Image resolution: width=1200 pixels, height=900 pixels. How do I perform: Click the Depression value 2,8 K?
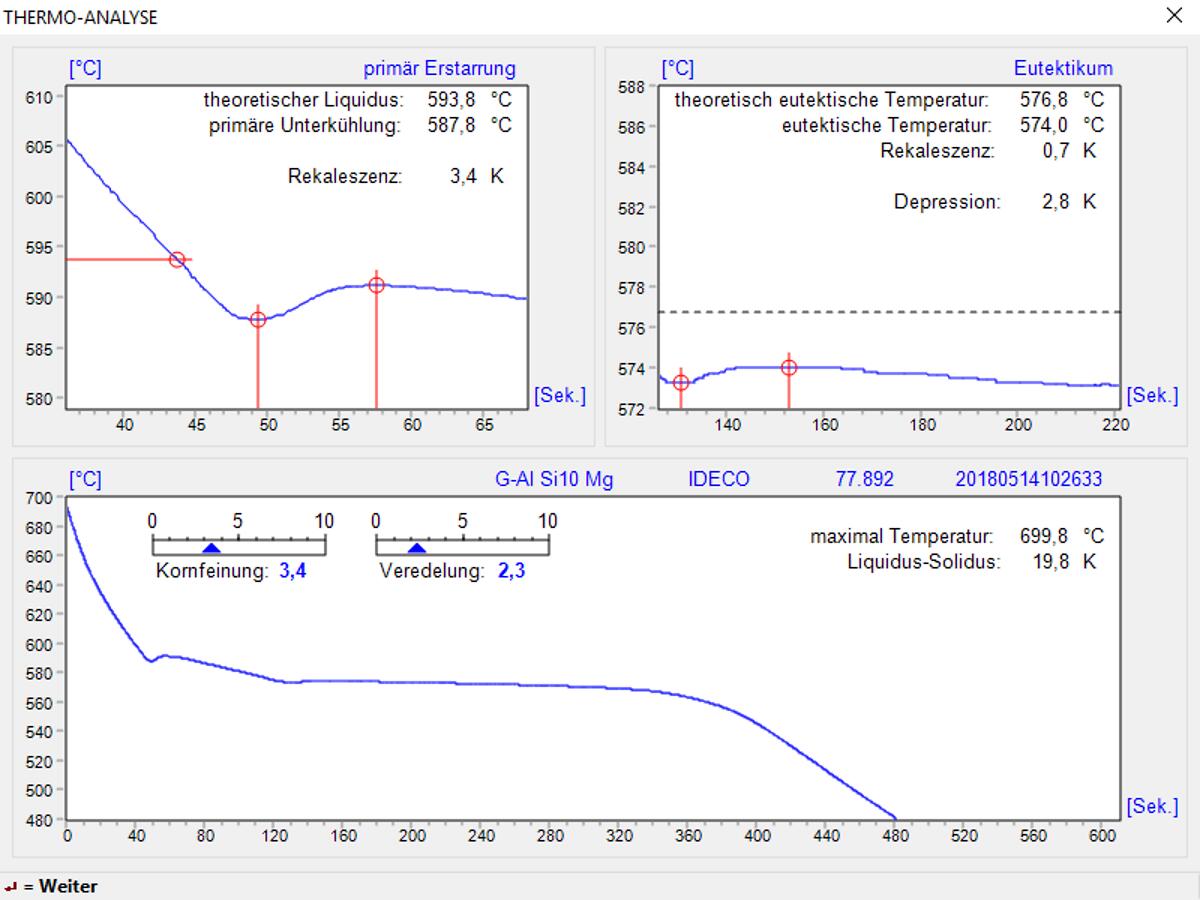pyautogui.click(x=1055, y=201)
